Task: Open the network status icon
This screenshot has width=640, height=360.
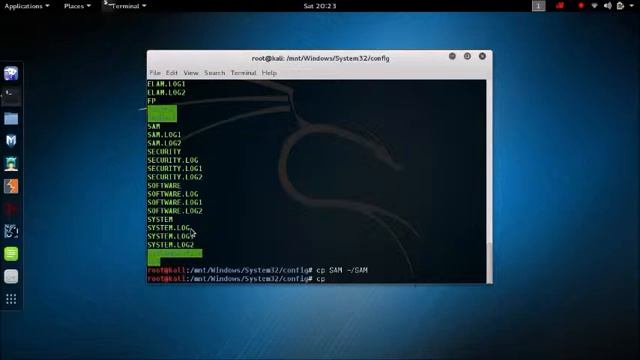Action: pos(595,6)
